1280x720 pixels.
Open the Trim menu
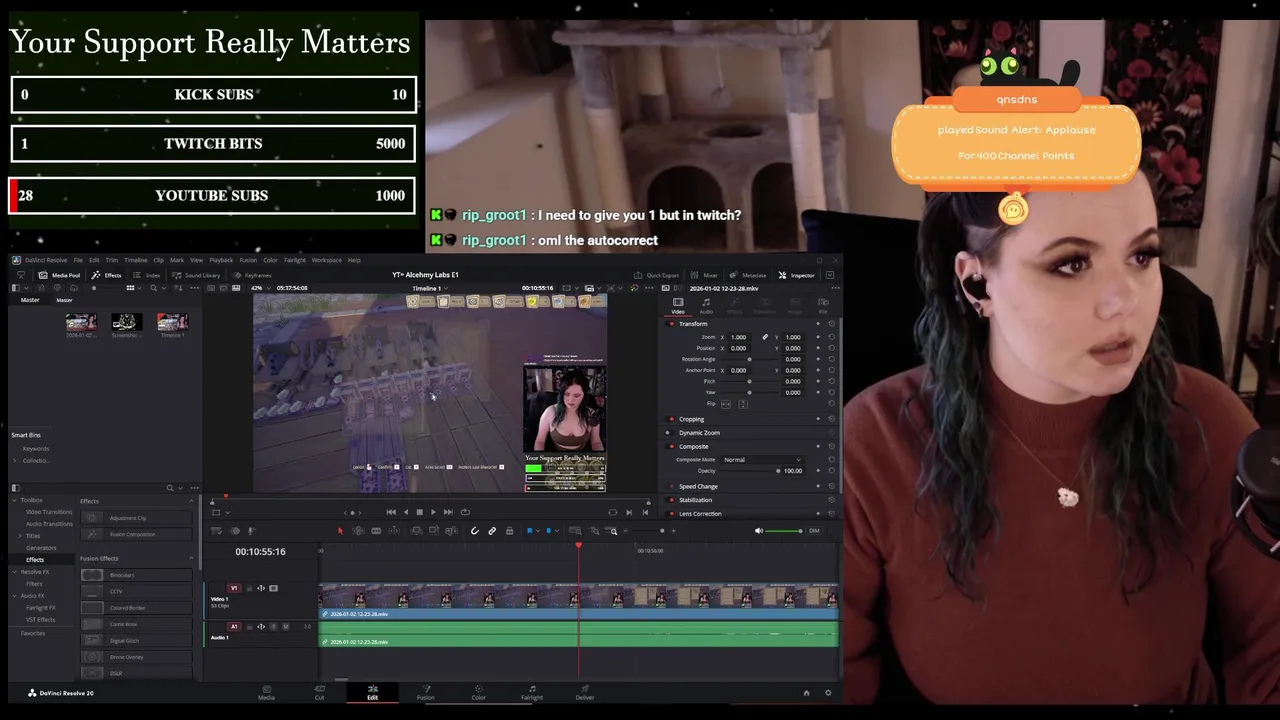click(x=112, y=260)
